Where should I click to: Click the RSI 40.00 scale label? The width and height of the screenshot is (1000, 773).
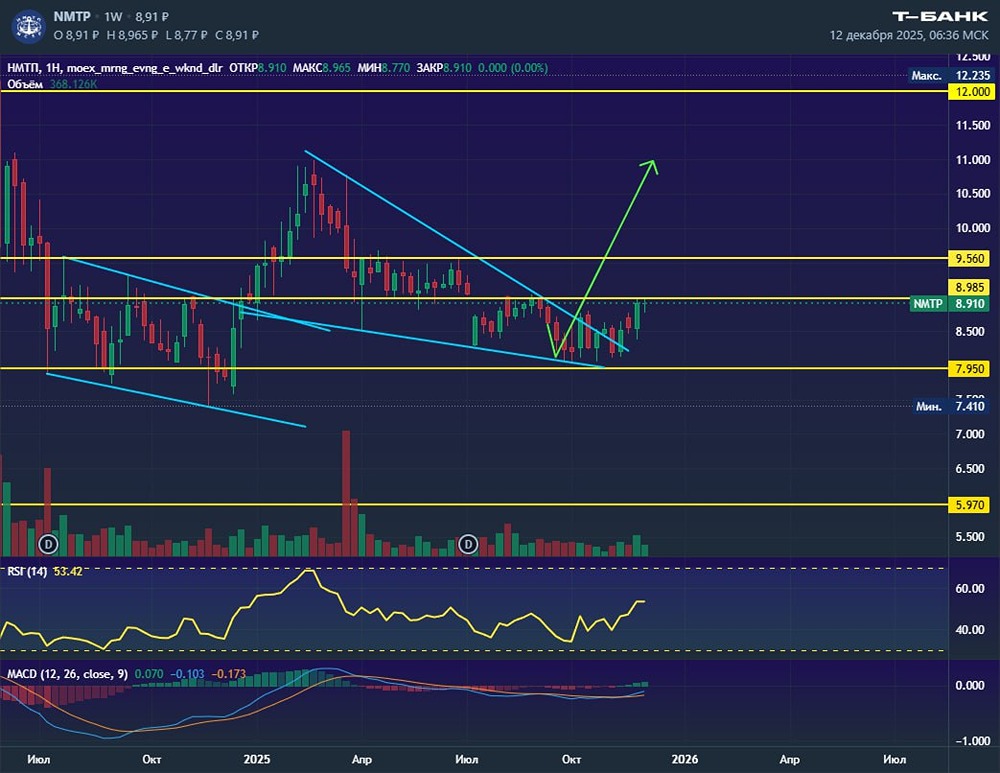pos(970,629)
